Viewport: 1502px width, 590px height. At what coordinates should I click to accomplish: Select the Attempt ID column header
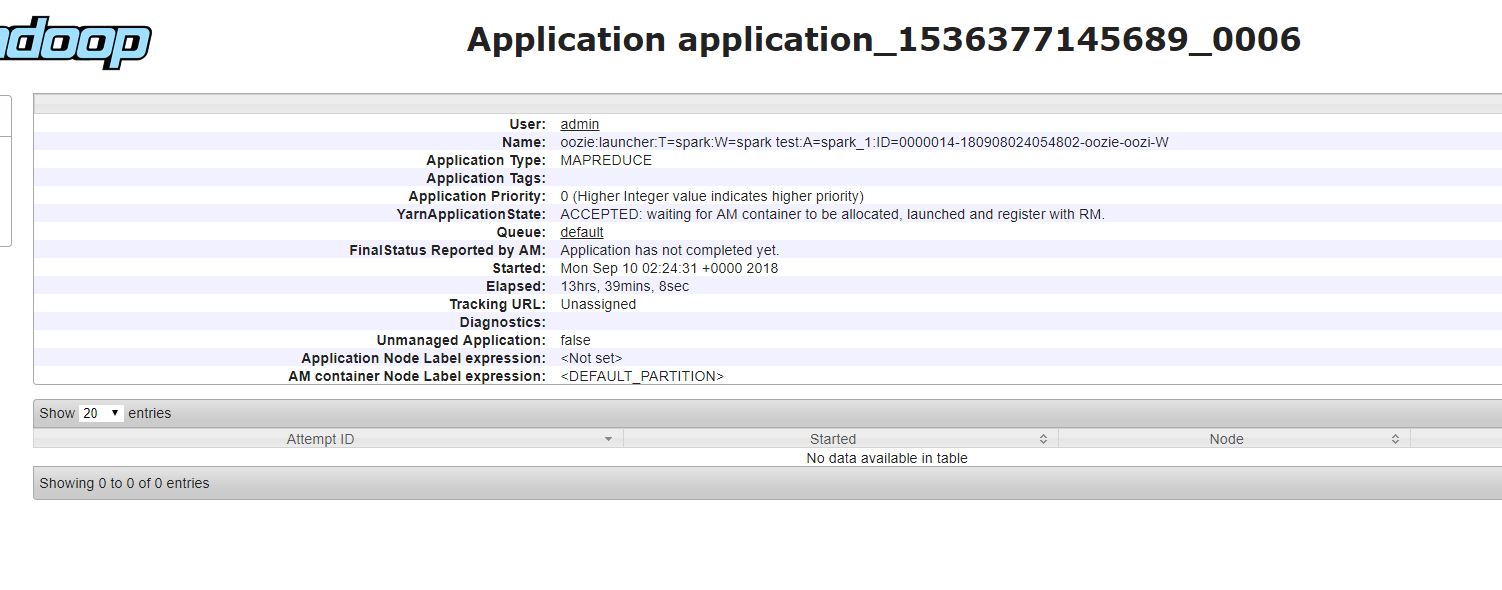click(x=320, y=438)
